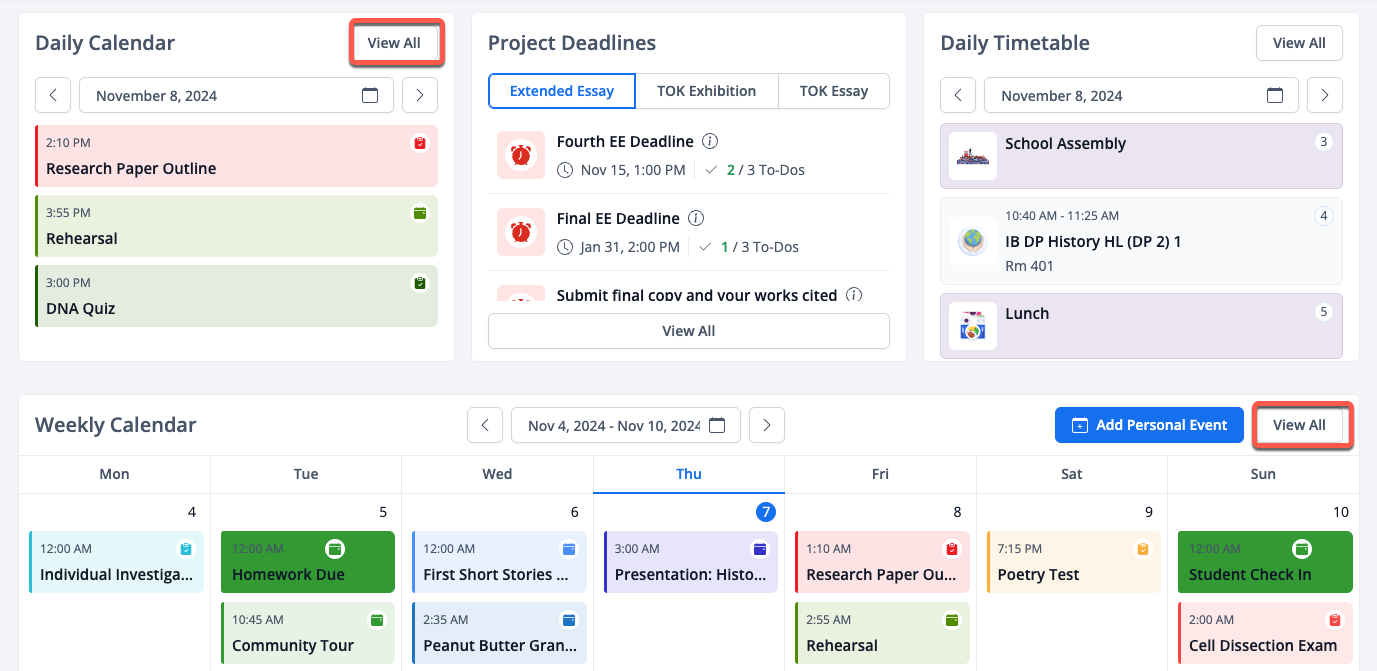The height and width of the screenshot is (671, 1377).
Task: Open the Daily Calendar date picker calendar icon
Action: [370, 96]
